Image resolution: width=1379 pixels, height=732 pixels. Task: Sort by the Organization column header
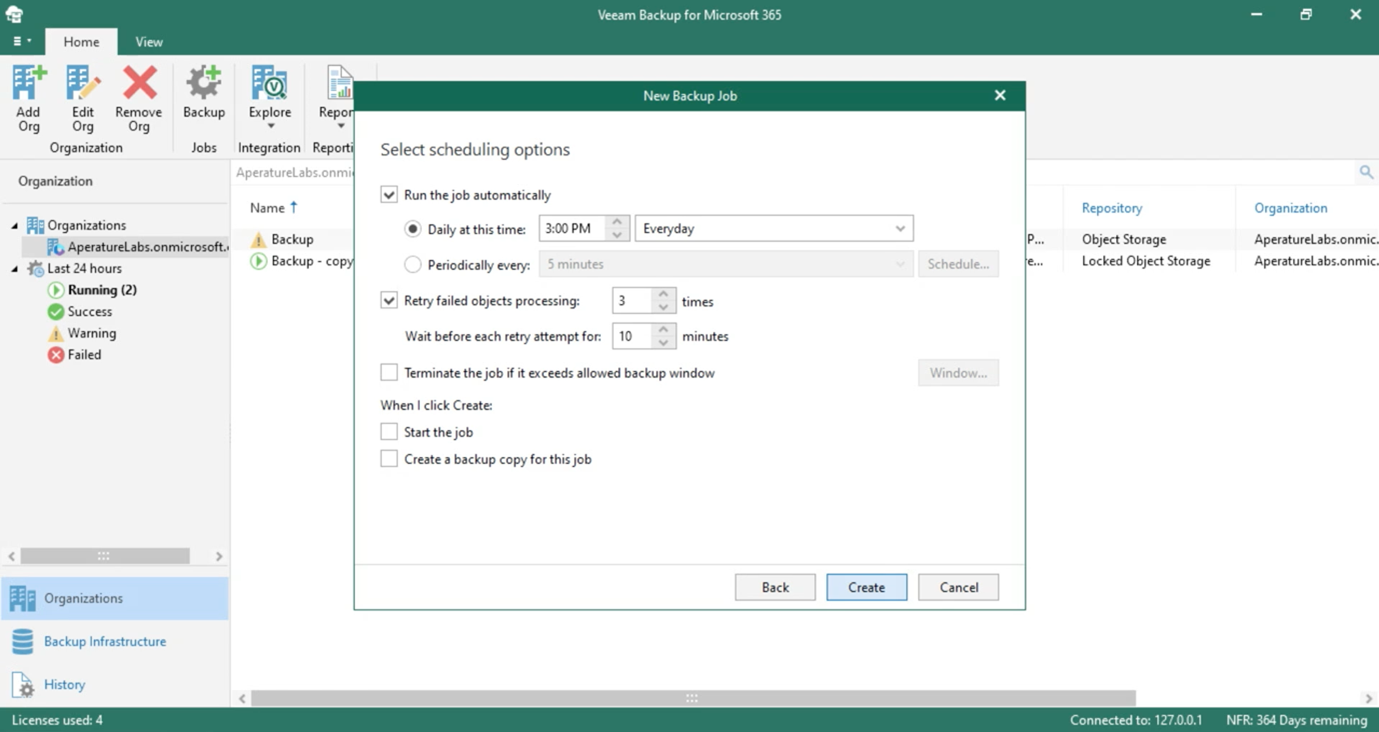point(1291,208)
